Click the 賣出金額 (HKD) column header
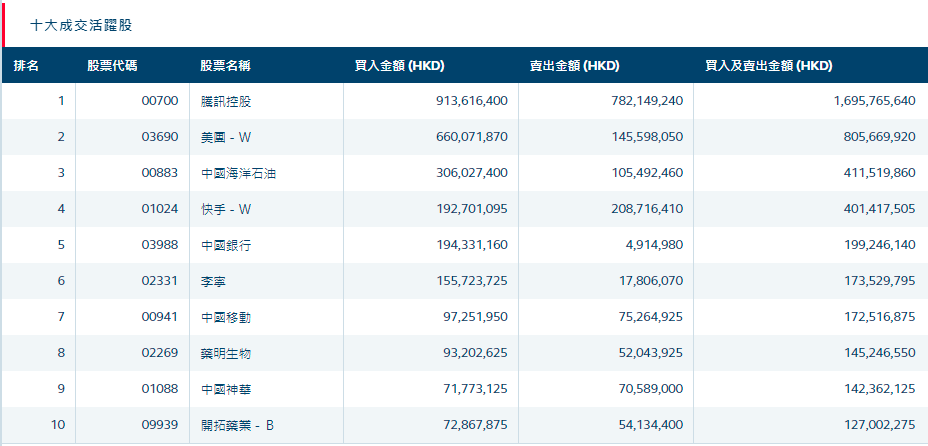 [575, 66]
